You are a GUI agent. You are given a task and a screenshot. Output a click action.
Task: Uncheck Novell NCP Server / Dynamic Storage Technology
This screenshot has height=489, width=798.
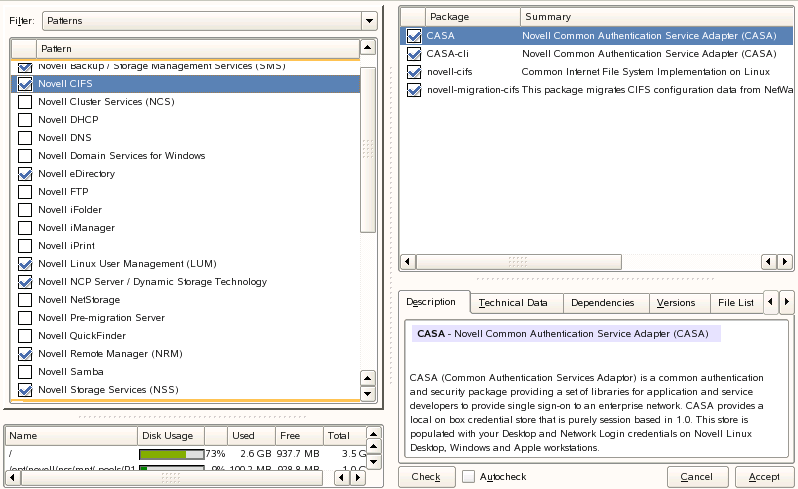click(25, 282)
